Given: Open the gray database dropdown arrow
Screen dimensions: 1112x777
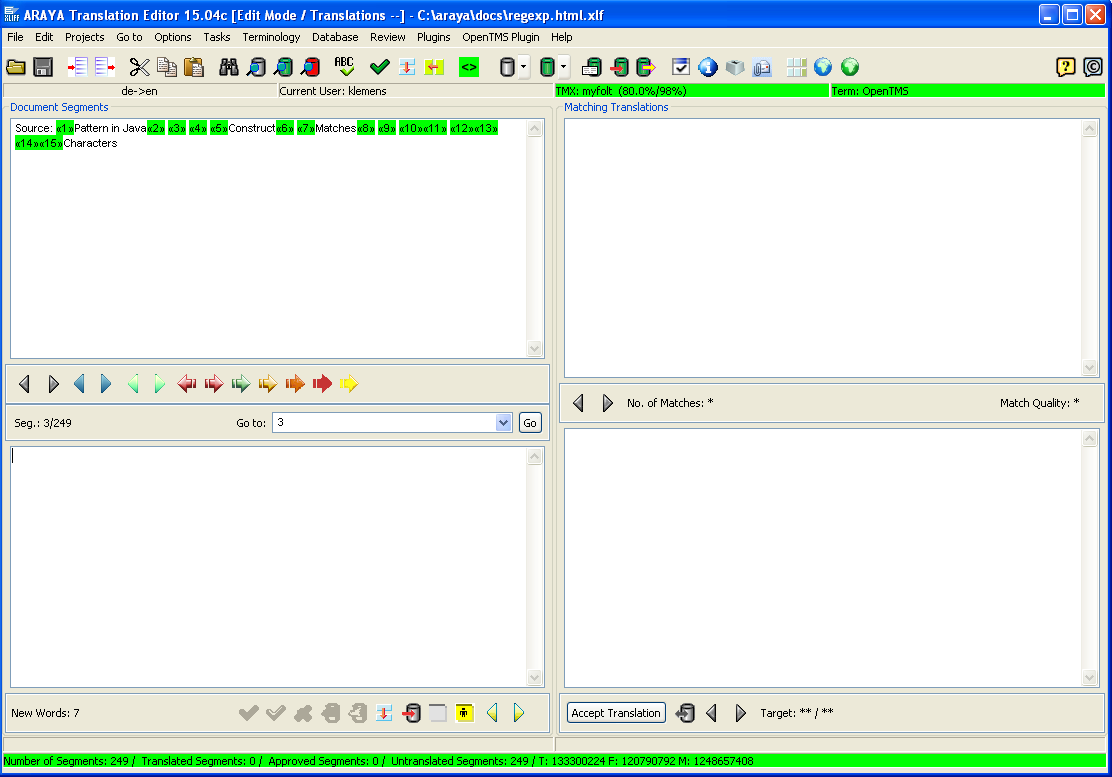Looking at the screenshot, I should [x=524, y=67].
